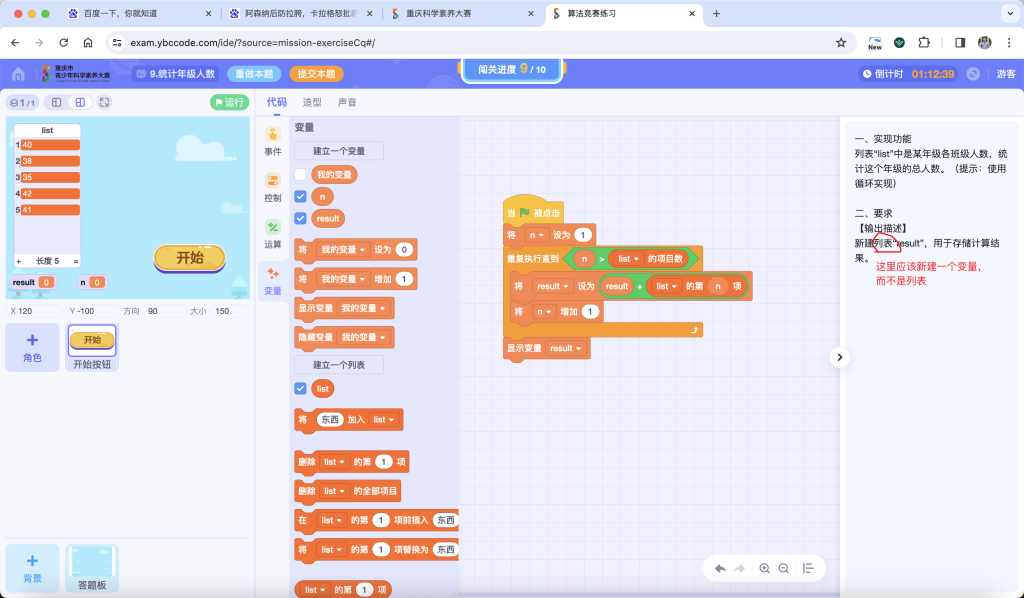Bookmark this page with the star icon

tap(841, 42)
